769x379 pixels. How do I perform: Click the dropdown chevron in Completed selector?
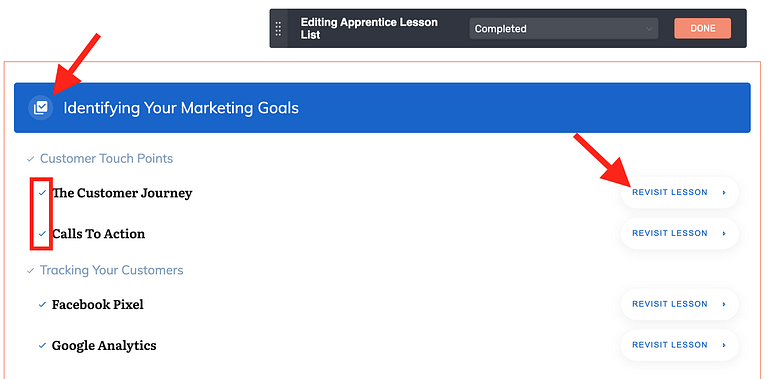[x=649, y=29]
